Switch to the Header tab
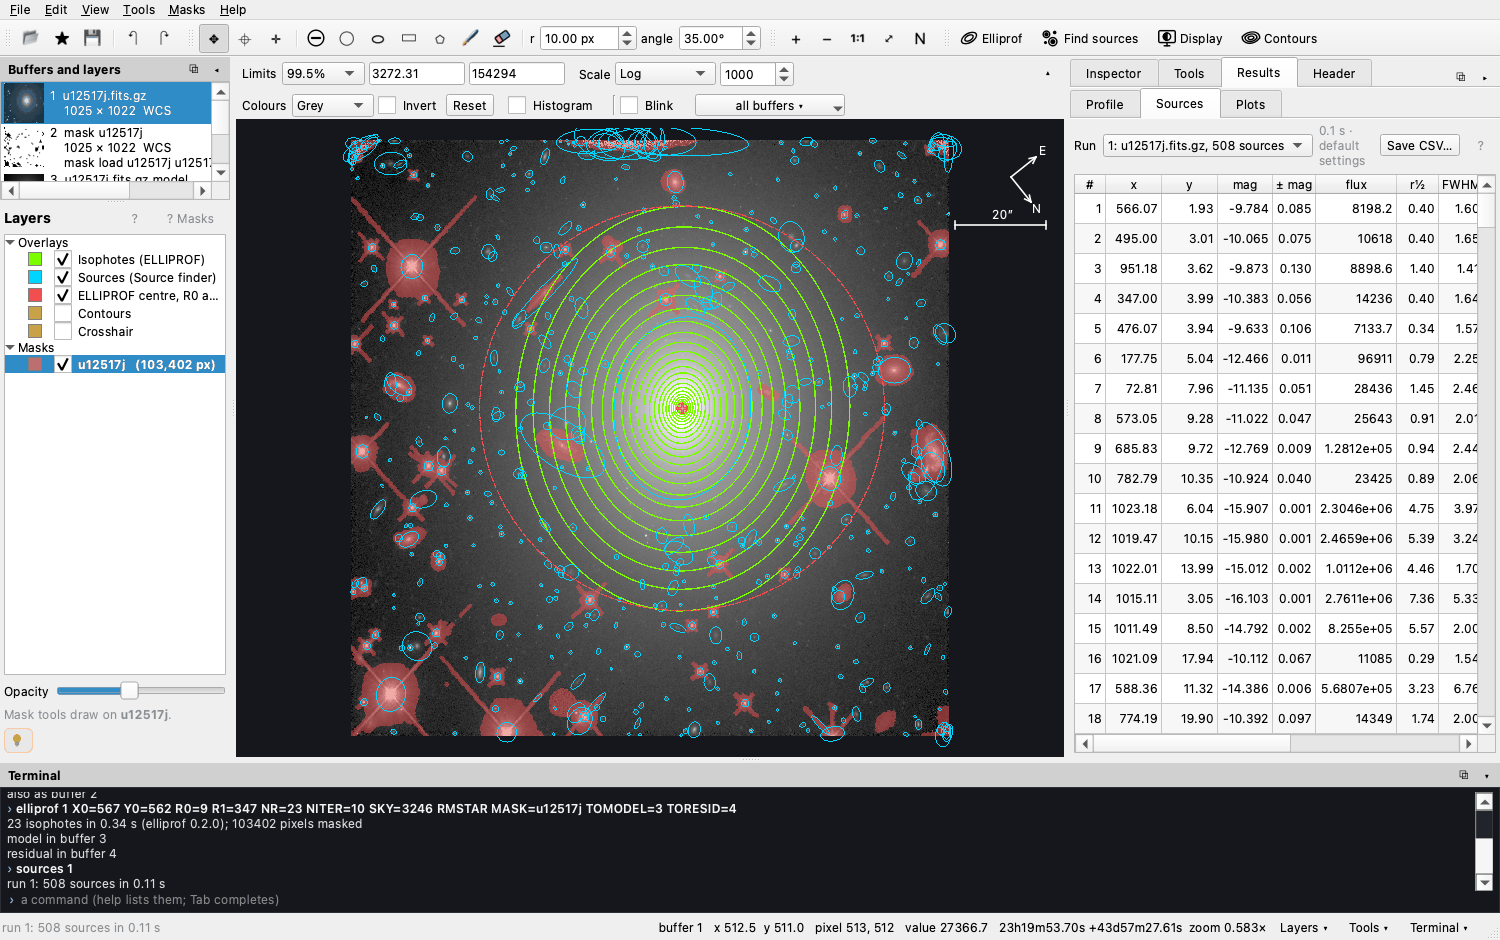Image resolution: width=1500 pixels, height=940 pixels. [1334, 73]
